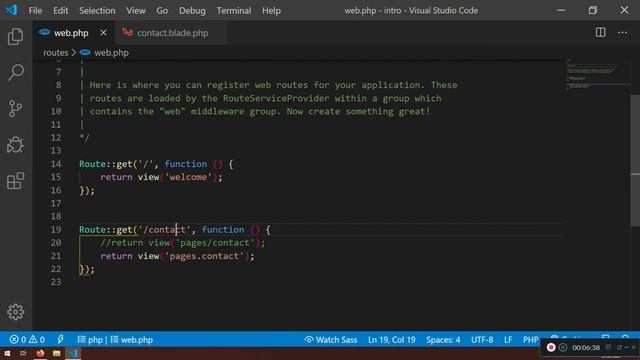Open the Terminal menu
The image size is (640, 360).
[233, 11]
